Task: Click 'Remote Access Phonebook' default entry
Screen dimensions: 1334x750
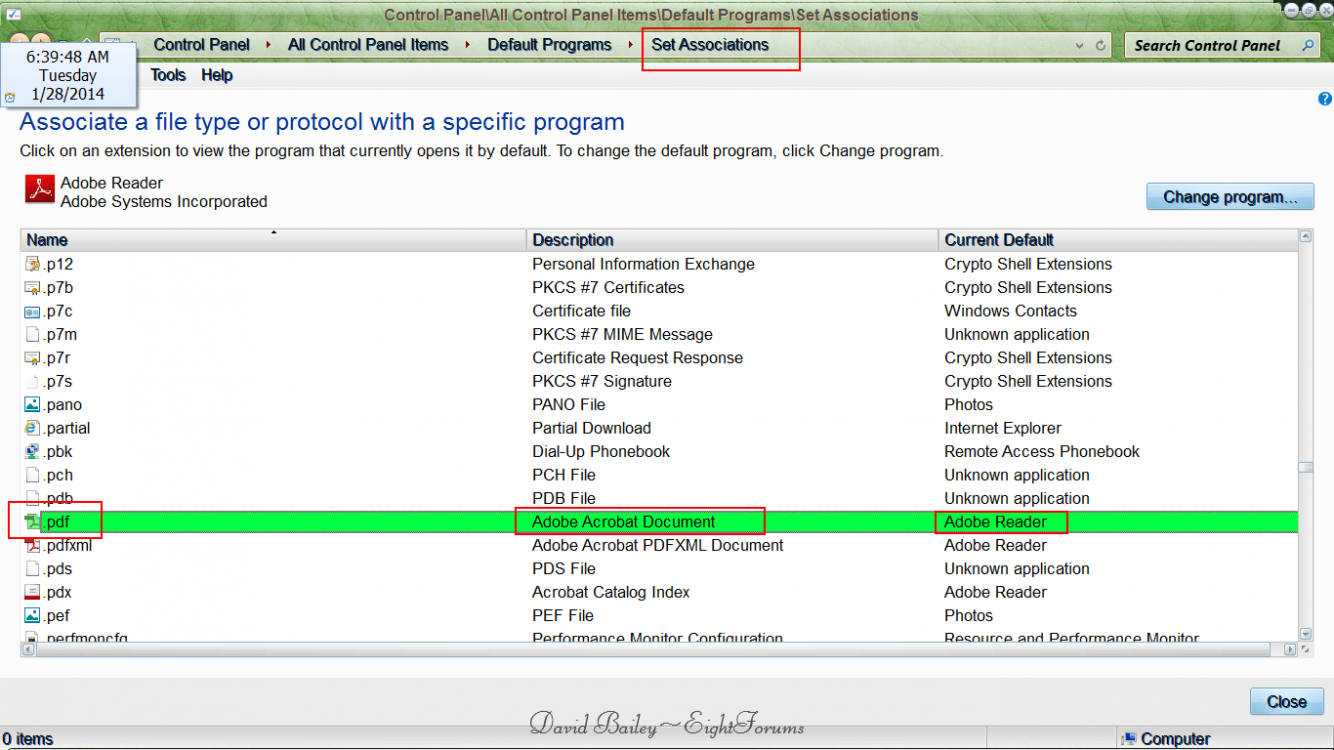Action: (1042, 452)
